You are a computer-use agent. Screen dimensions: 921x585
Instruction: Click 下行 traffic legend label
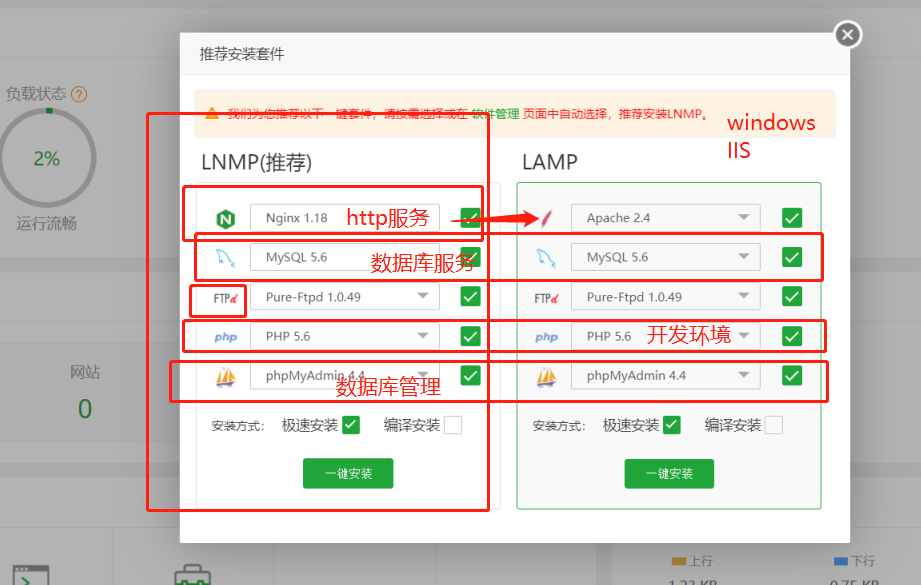(x=863, y=561)
